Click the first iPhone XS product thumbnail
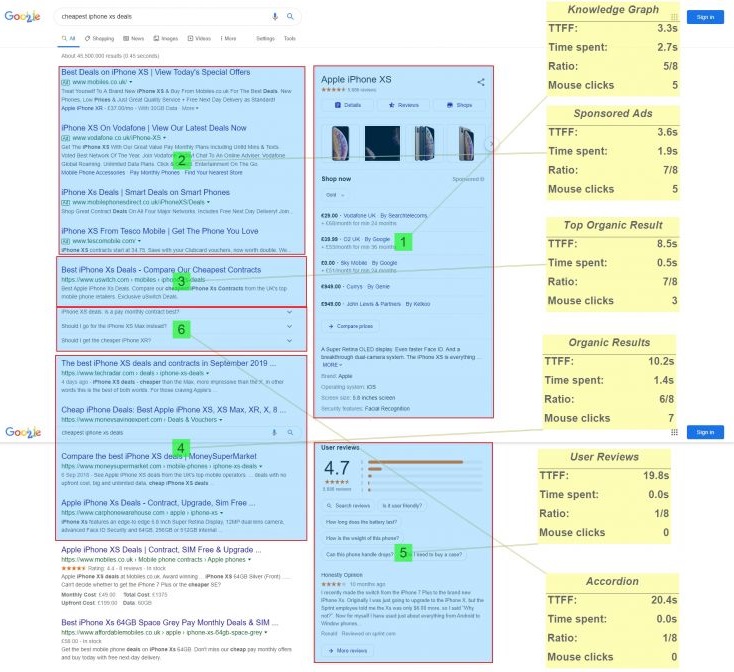734x672 pixels. tap(340, 143)
